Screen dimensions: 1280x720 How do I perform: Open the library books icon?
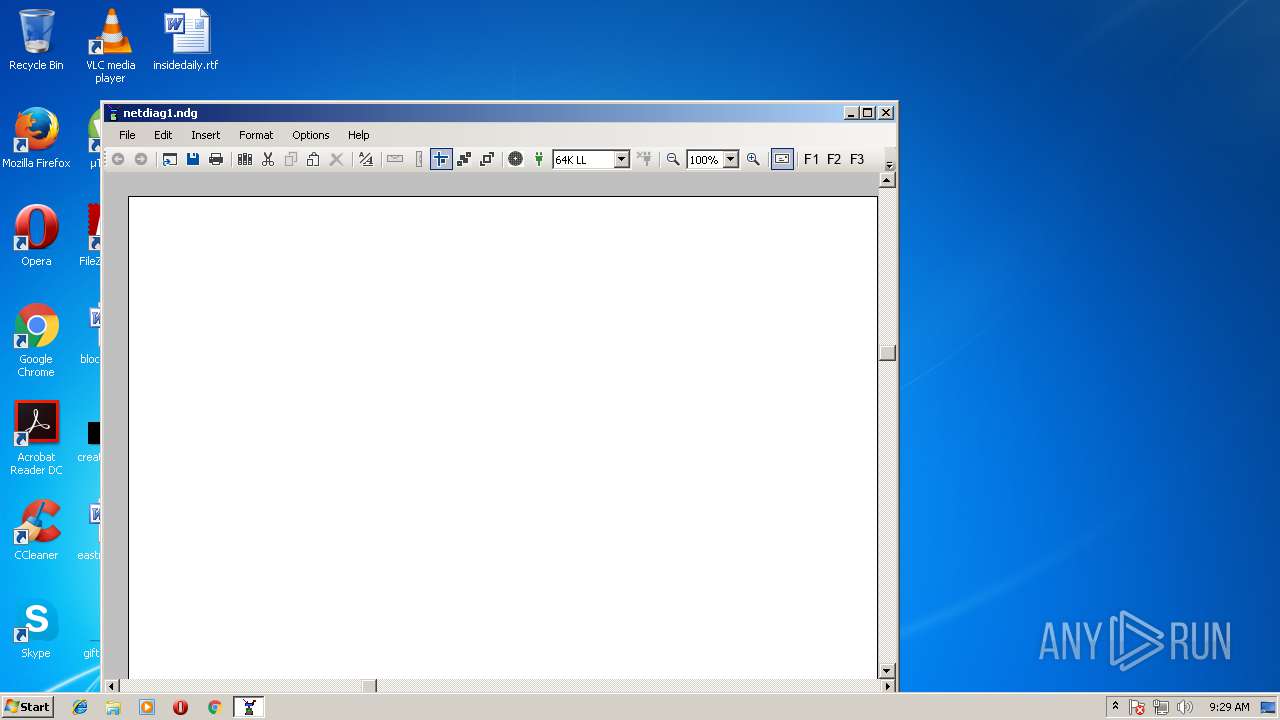point(245,159)
